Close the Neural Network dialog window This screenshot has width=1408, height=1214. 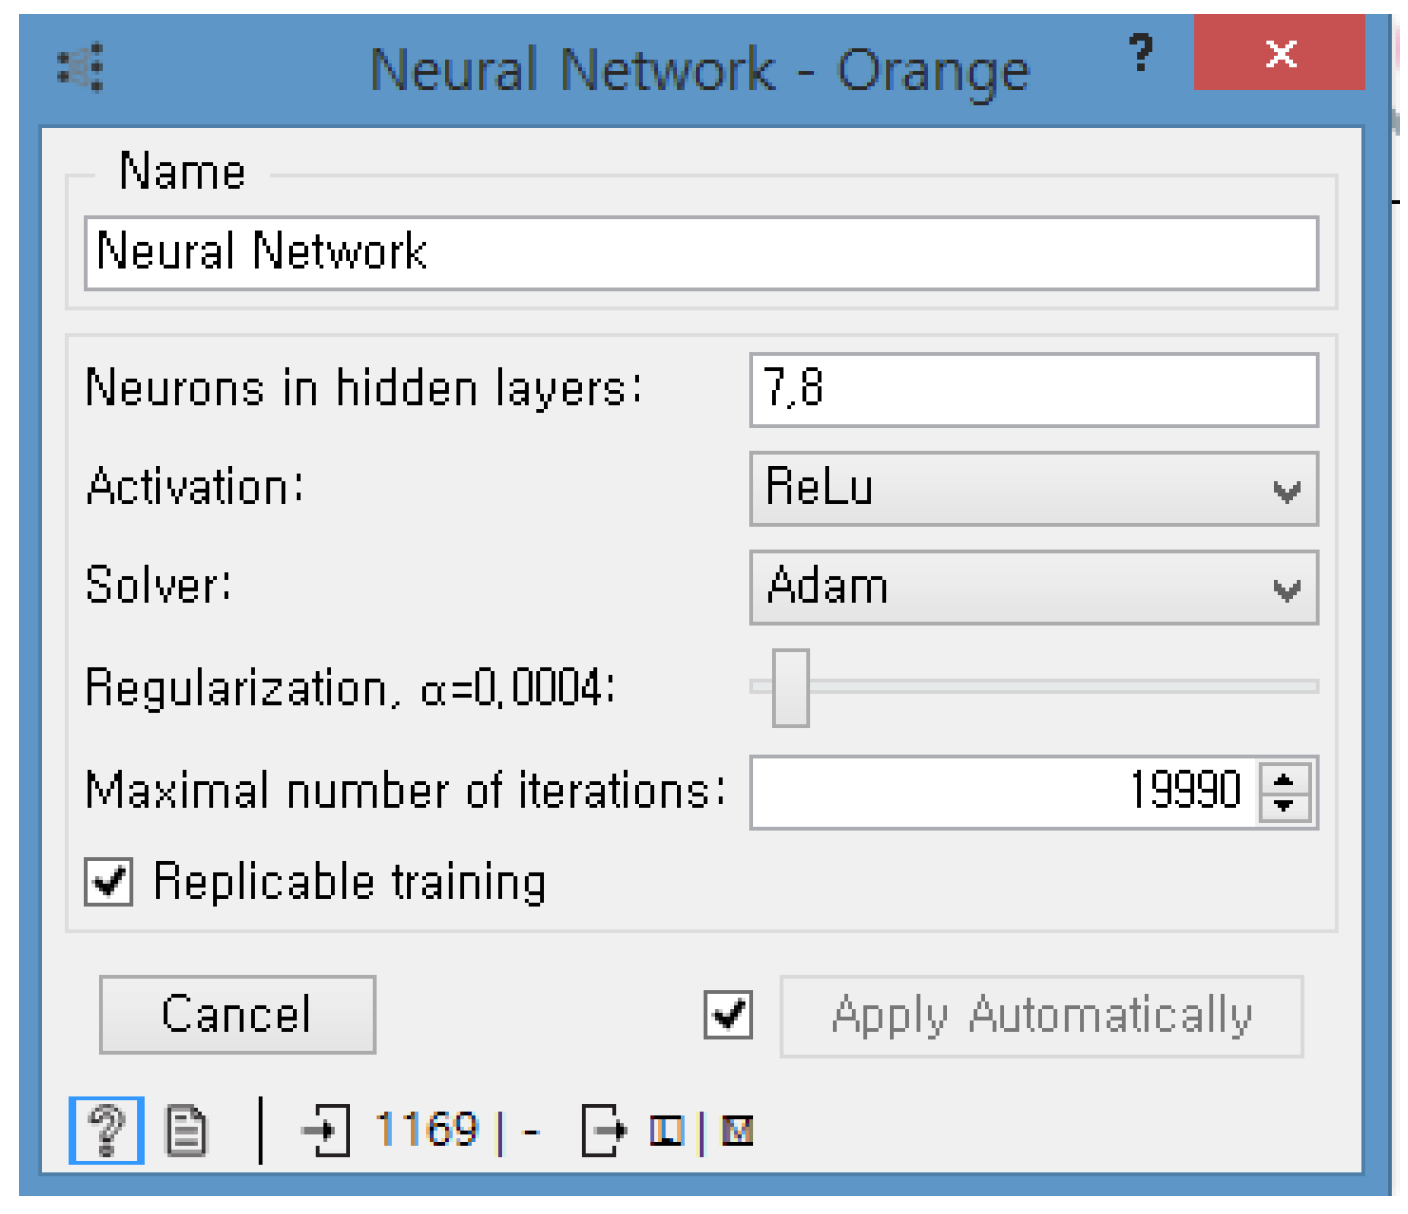[1279, 53]
